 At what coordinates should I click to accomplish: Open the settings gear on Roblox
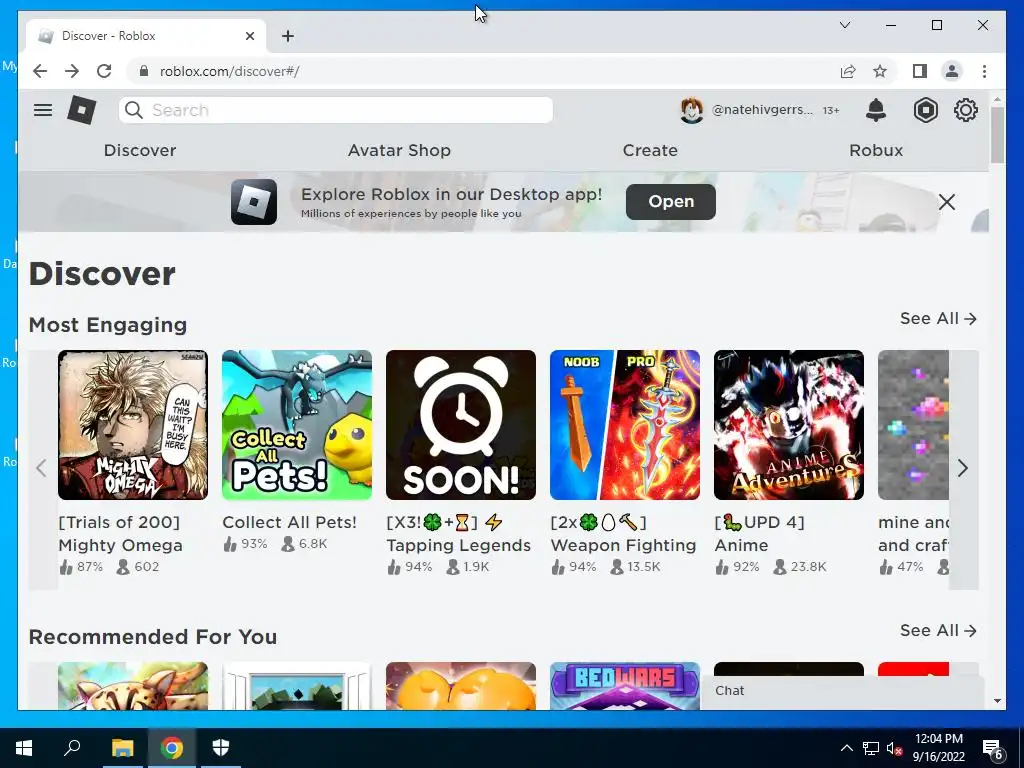pos(965,110)
